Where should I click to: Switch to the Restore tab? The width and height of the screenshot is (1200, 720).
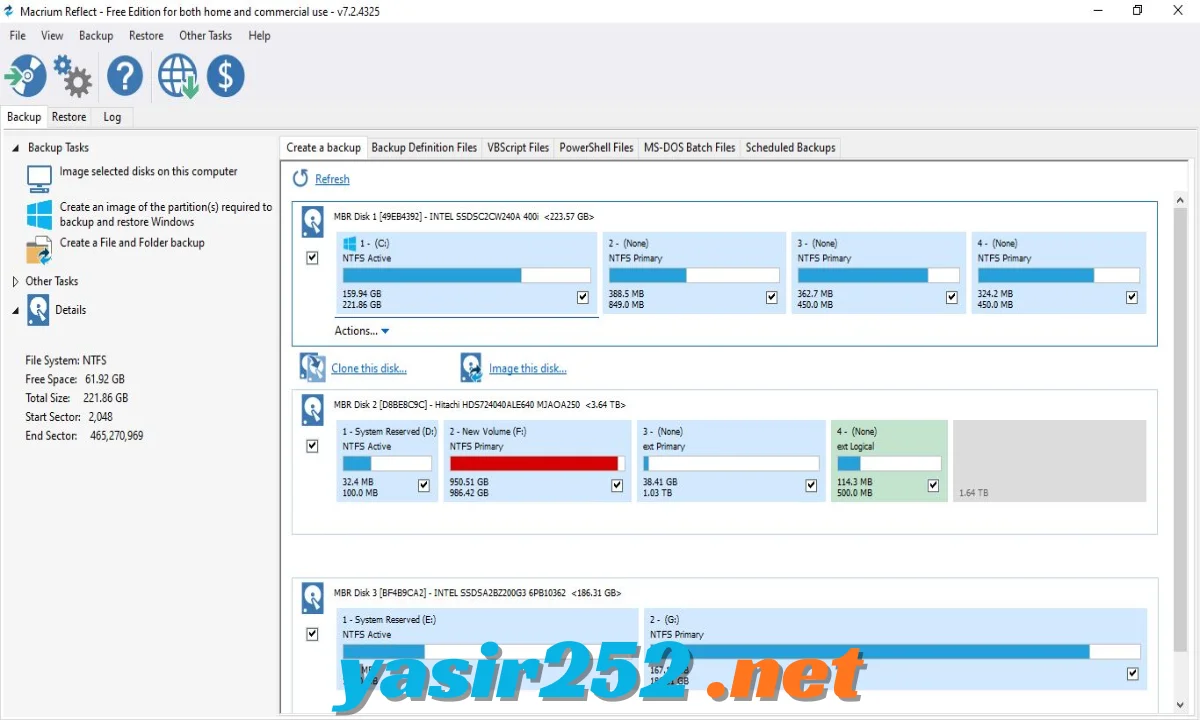[x=69, y=117]
